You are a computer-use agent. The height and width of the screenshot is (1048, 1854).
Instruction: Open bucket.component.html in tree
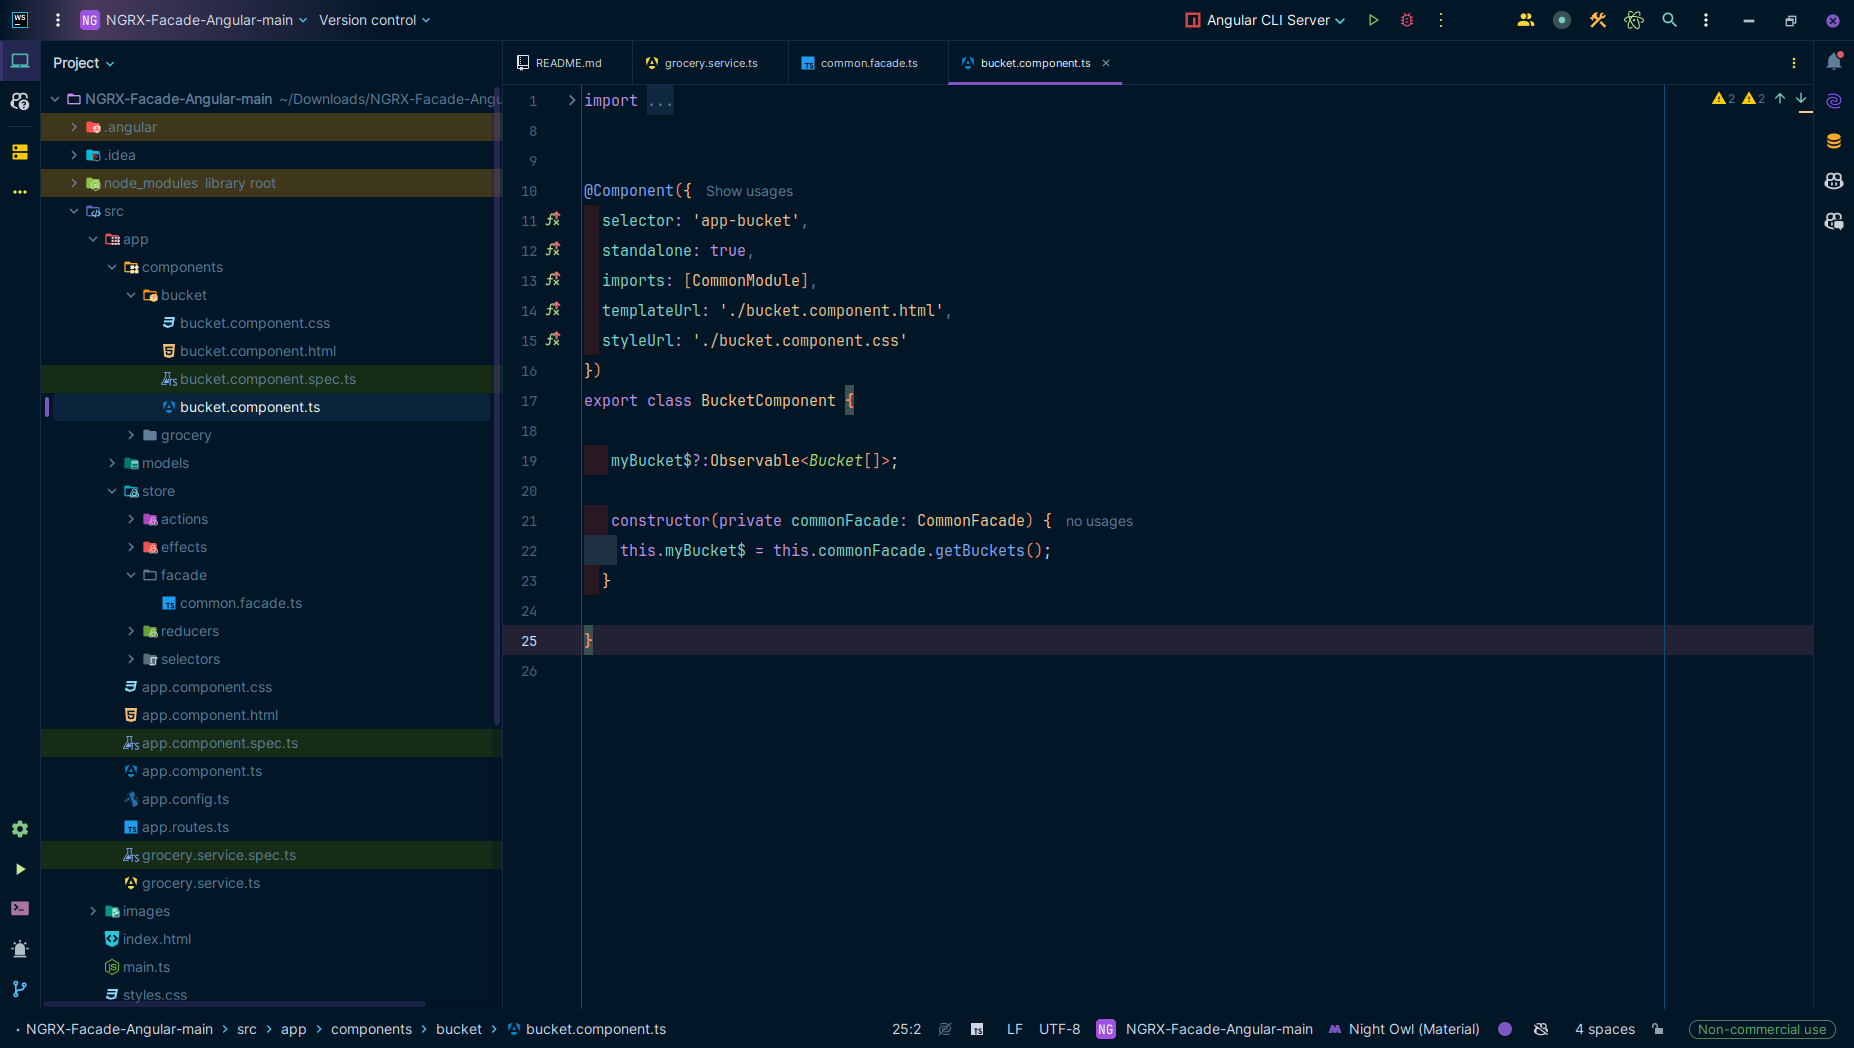(258, 351)
